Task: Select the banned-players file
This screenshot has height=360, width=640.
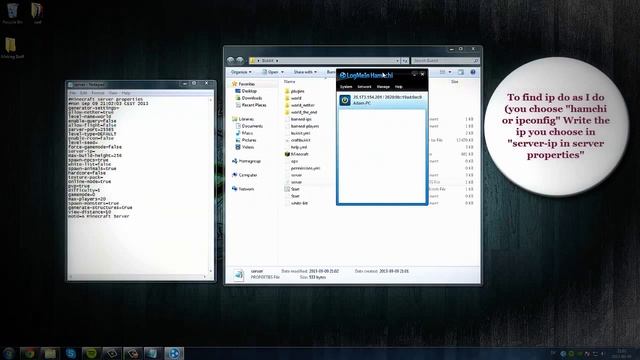Action: [302, 126]
